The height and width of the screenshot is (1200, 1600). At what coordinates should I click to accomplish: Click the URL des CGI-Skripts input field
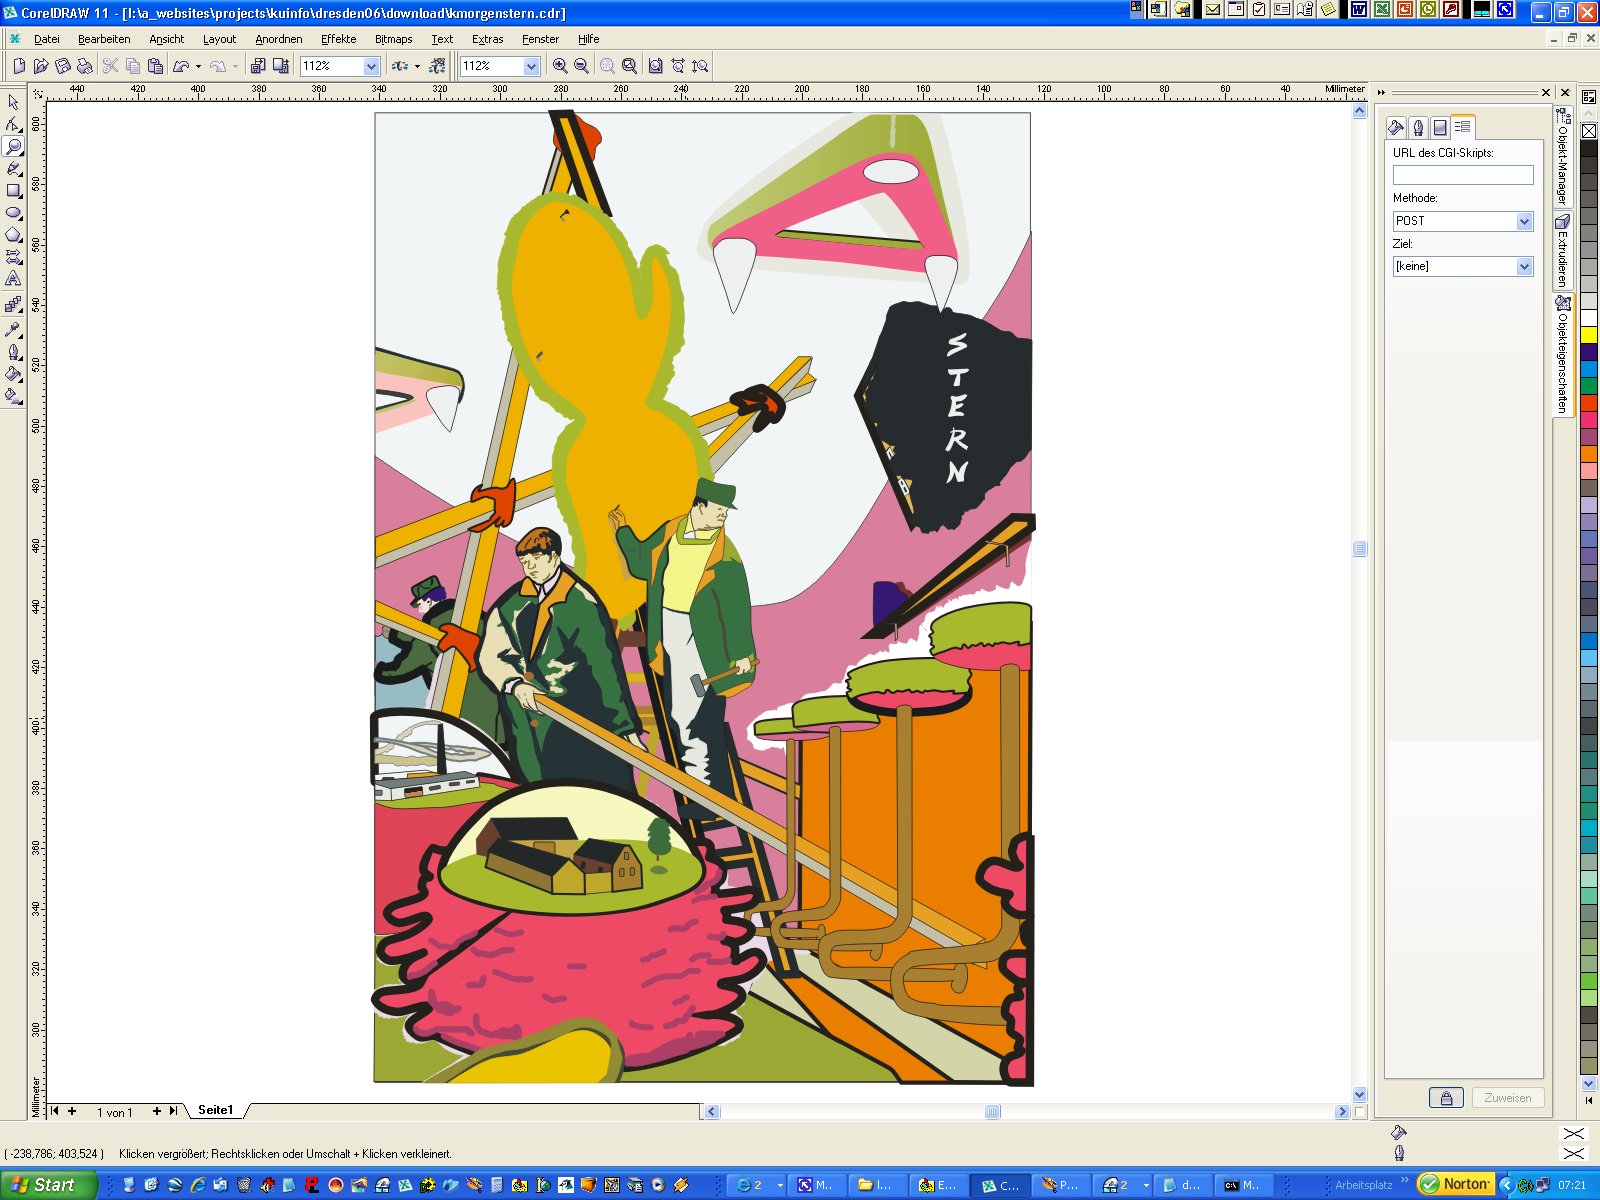point(1463,175)
